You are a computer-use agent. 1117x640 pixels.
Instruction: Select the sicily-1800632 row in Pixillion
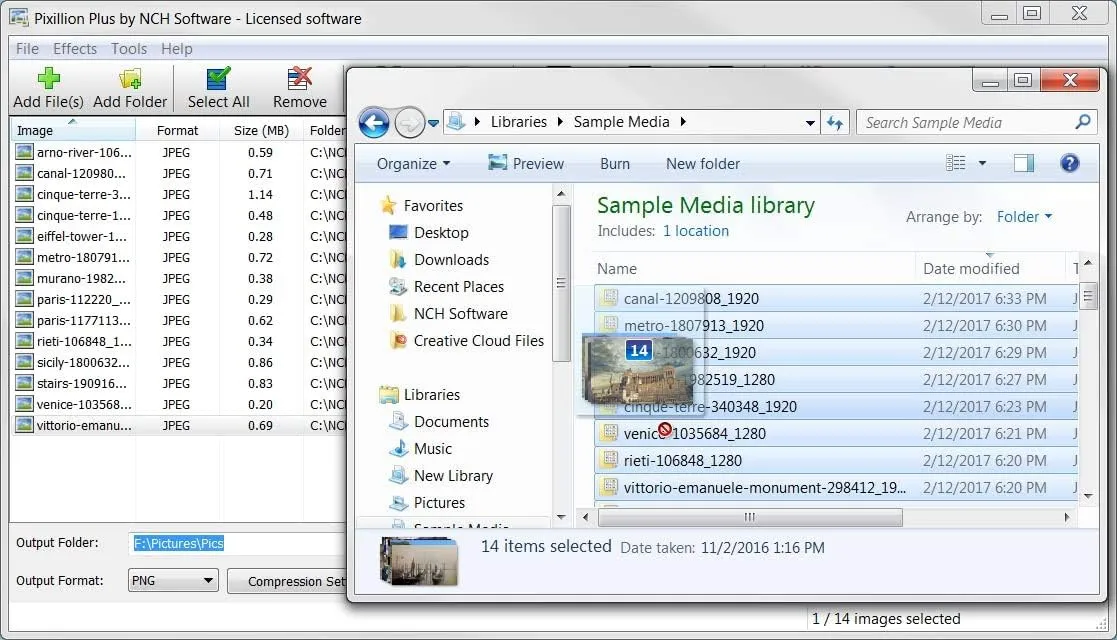[180, 363]
